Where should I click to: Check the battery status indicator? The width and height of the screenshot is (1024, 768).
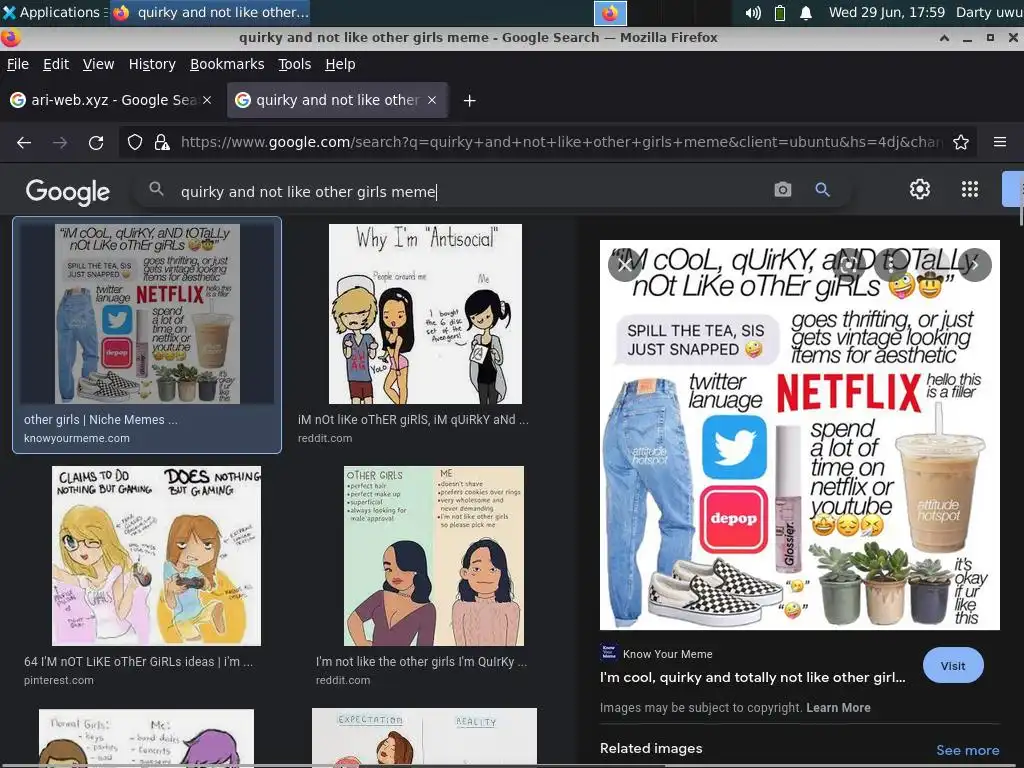[x=780, y=13]
